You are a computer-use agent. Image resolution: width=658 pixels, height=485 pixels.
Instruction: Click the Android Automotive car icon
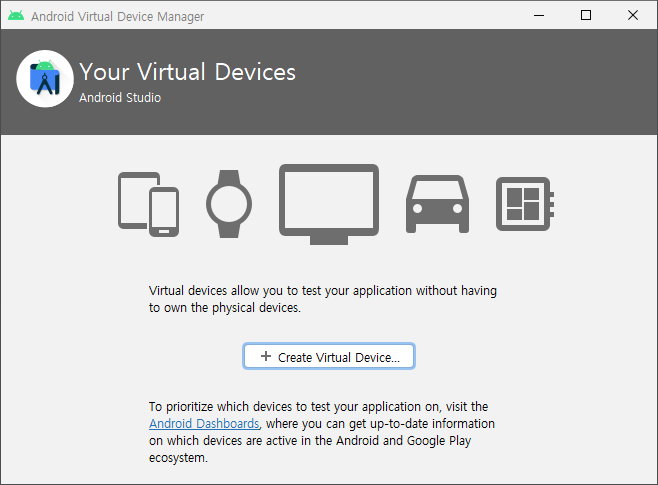pyautogui.click(x=437, y=204)
